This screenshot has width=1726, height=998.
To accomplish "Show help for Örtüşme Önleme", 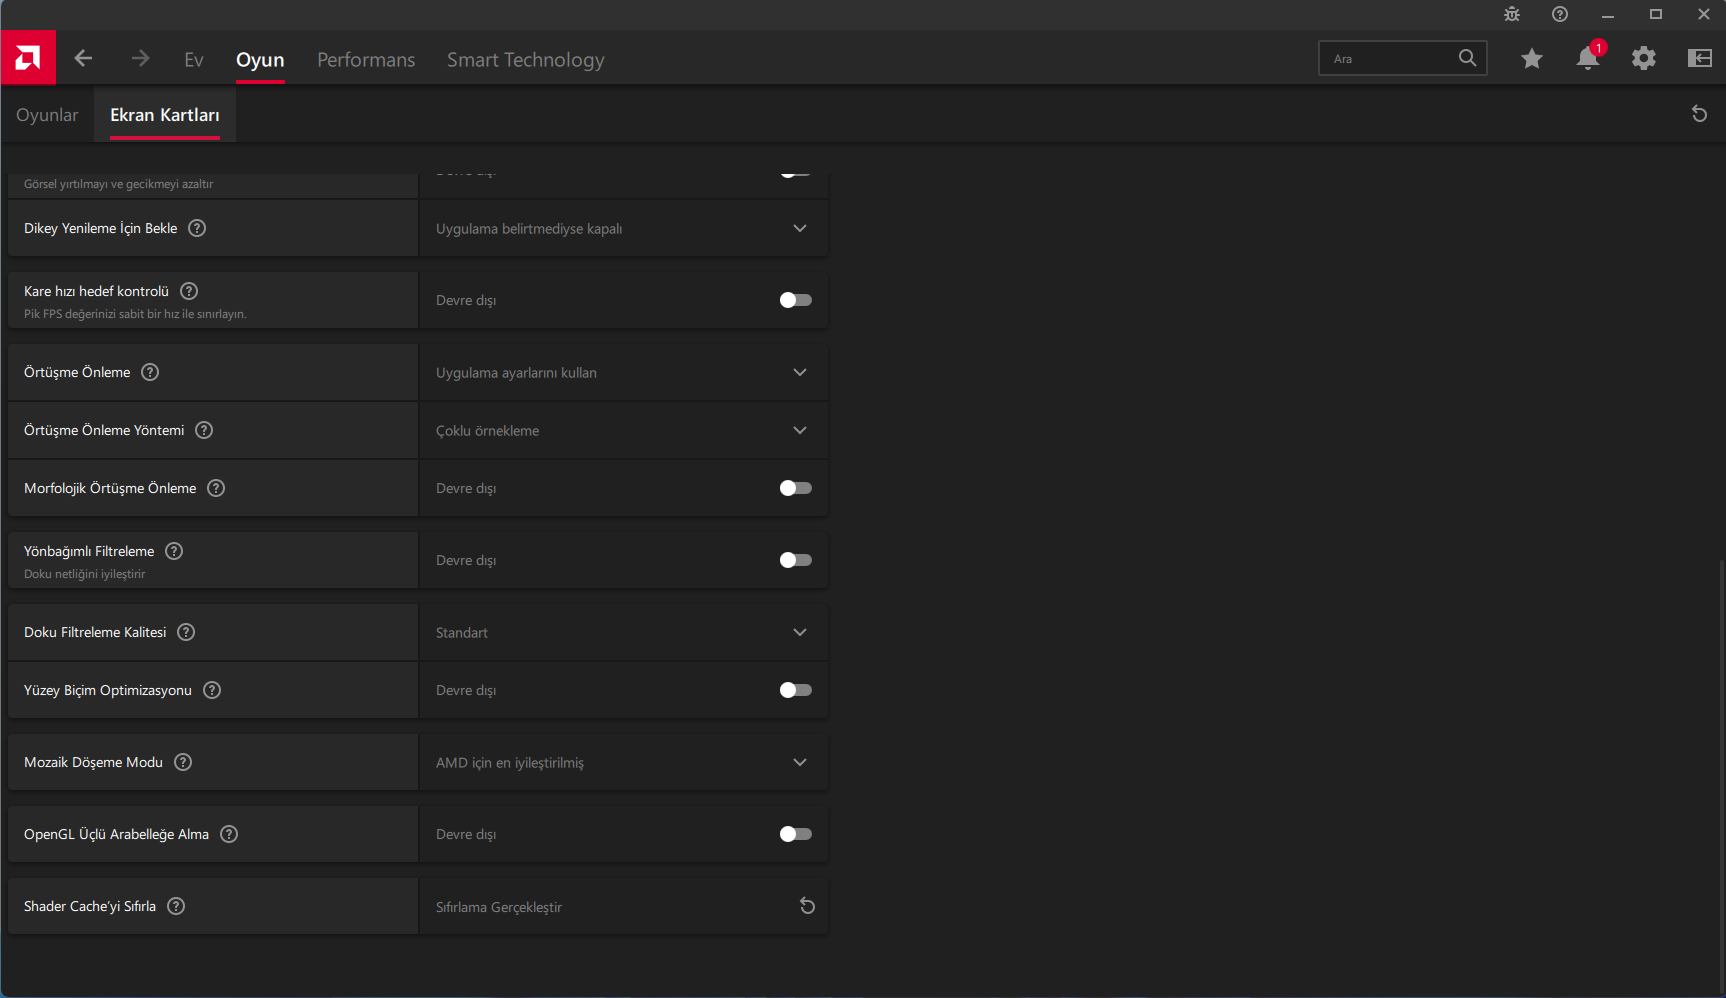I will 150,372.
